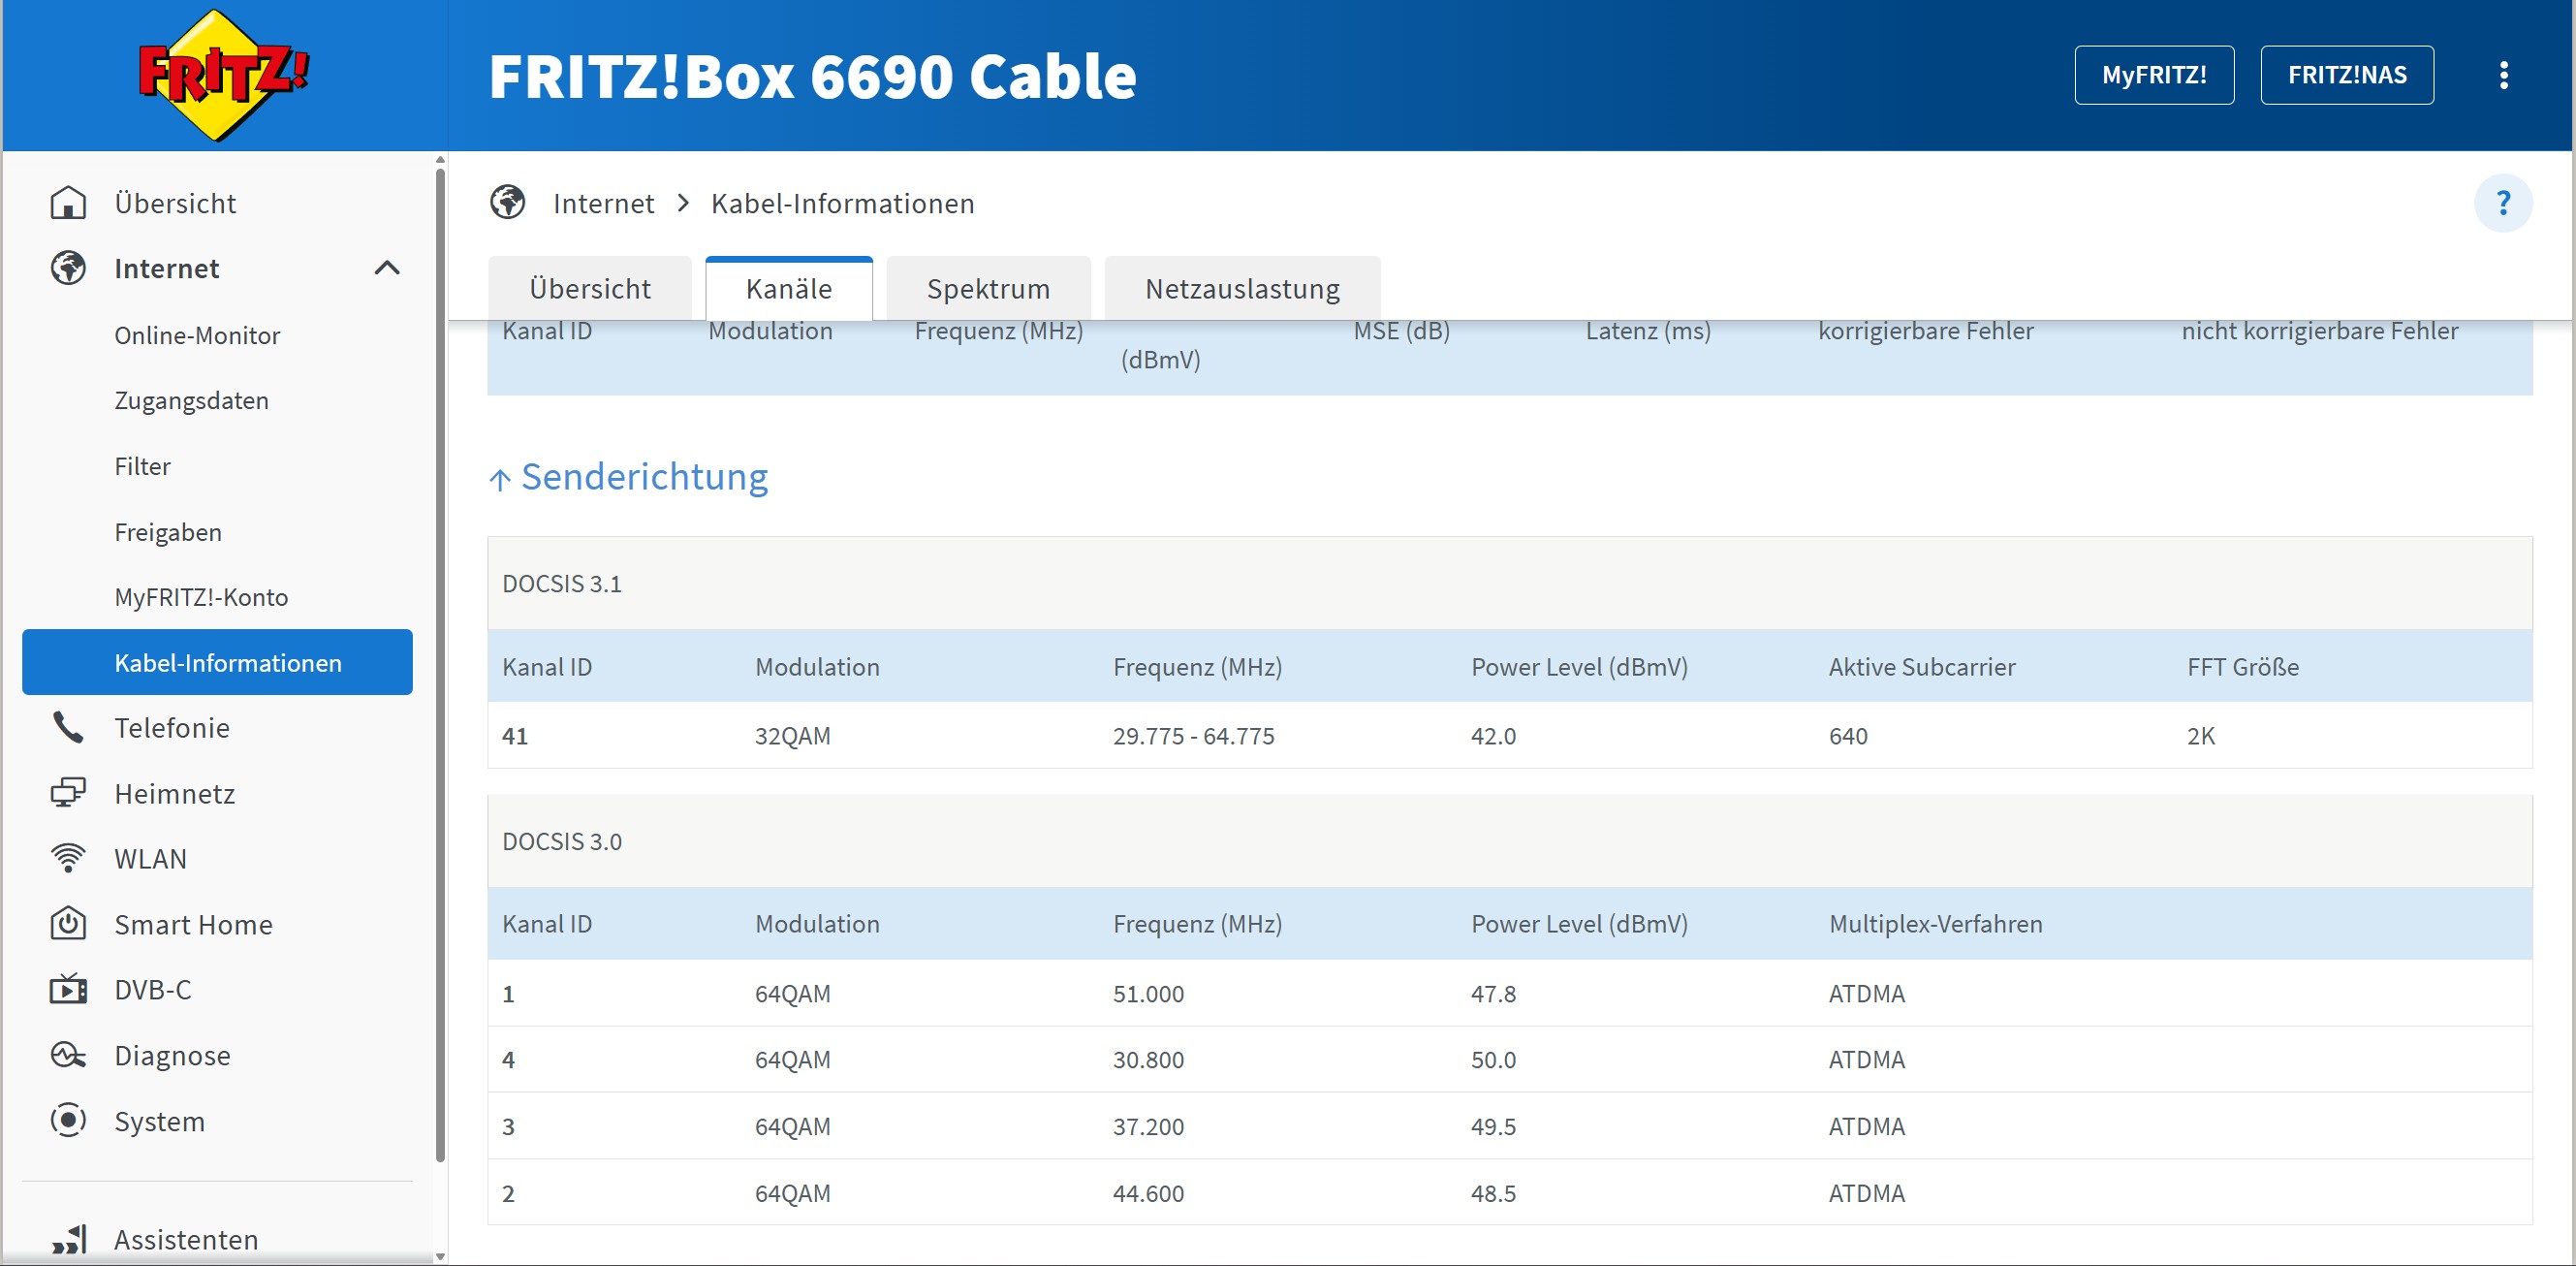Open the Heimnetz menu
Image resolution: width=2576 pixels, height=1266 pixels.
click(175, 793)
